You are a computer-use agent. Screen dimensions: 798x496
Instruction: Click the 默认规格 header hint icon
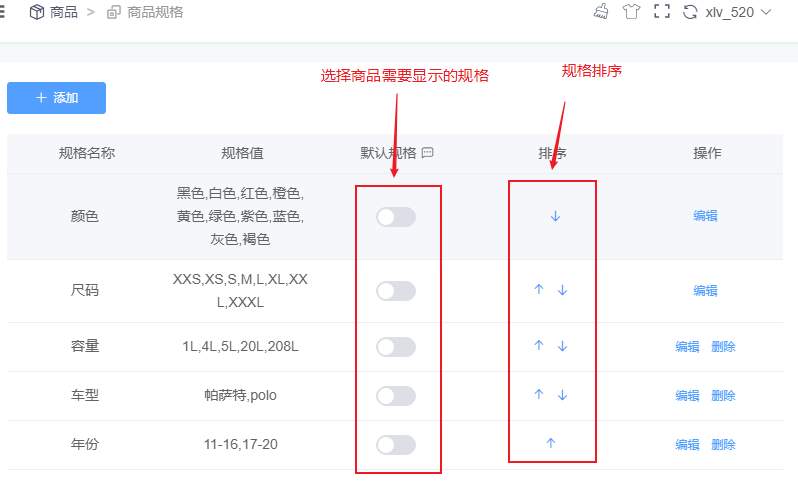coord(428,152)
